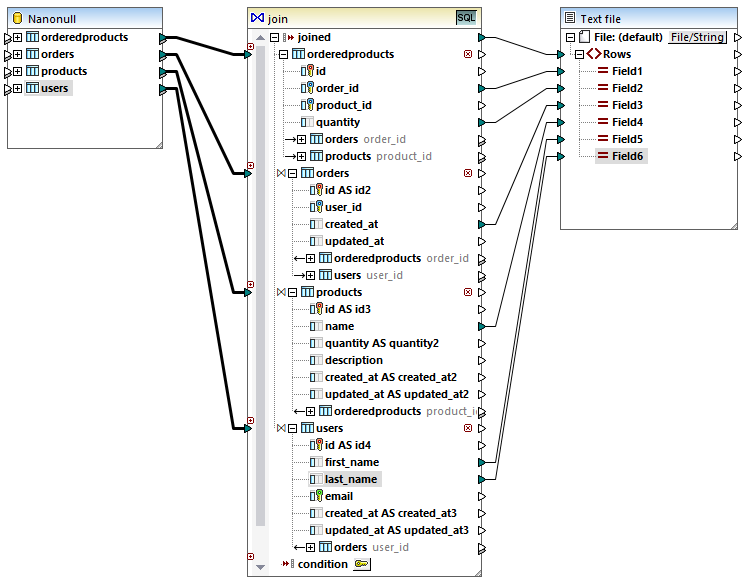Click the Text file component icon
The width and height of the screenshot is (748, 580).
pos(570,18)
